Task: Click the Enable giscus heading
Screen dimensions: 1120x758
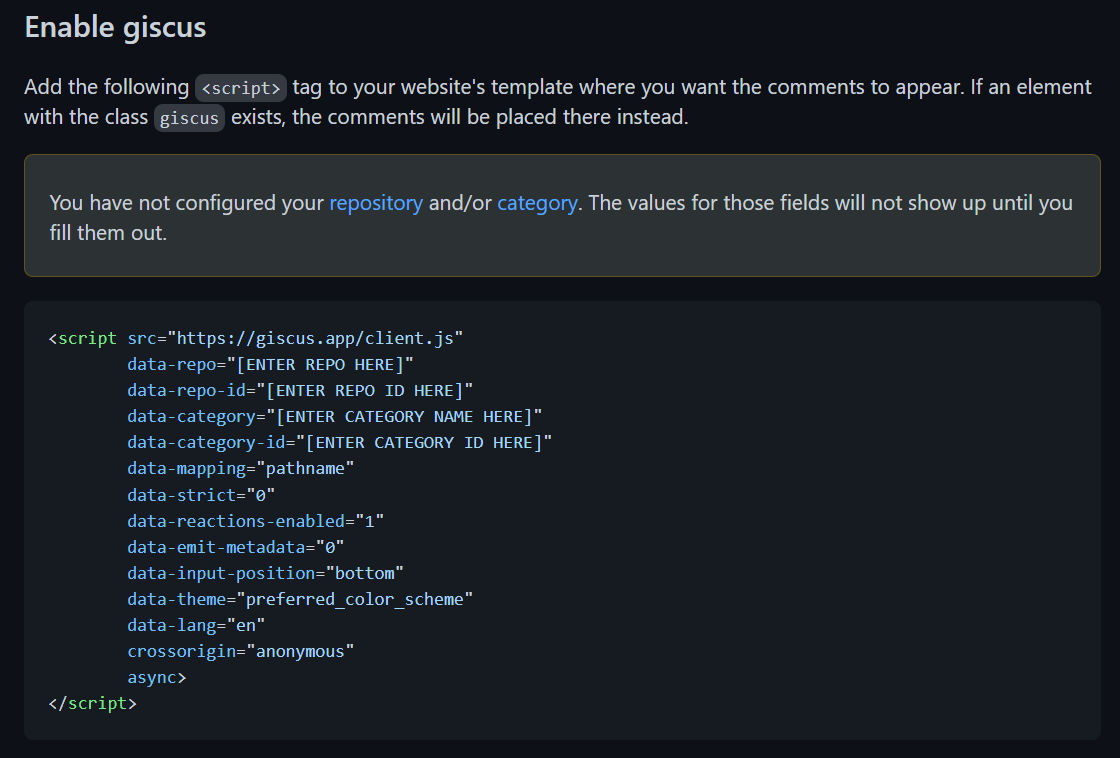Action: pos(115,27)
